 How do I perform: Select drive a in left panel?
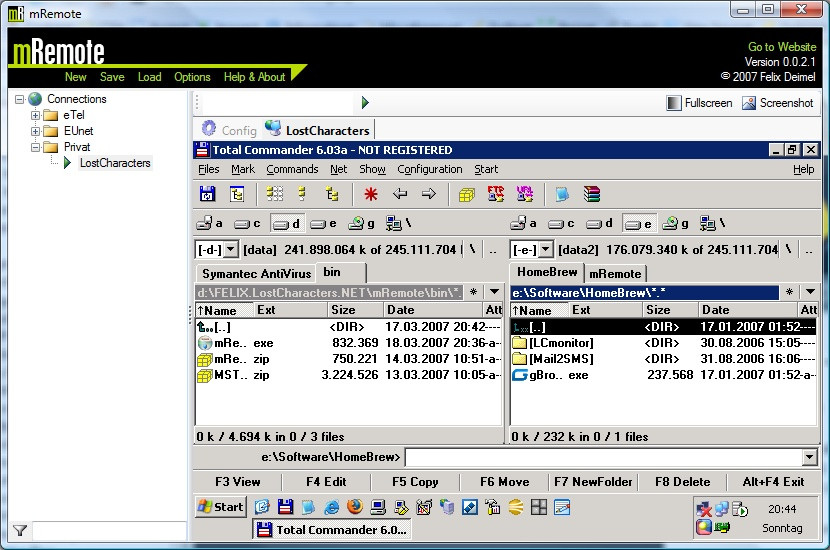[210, 223]
